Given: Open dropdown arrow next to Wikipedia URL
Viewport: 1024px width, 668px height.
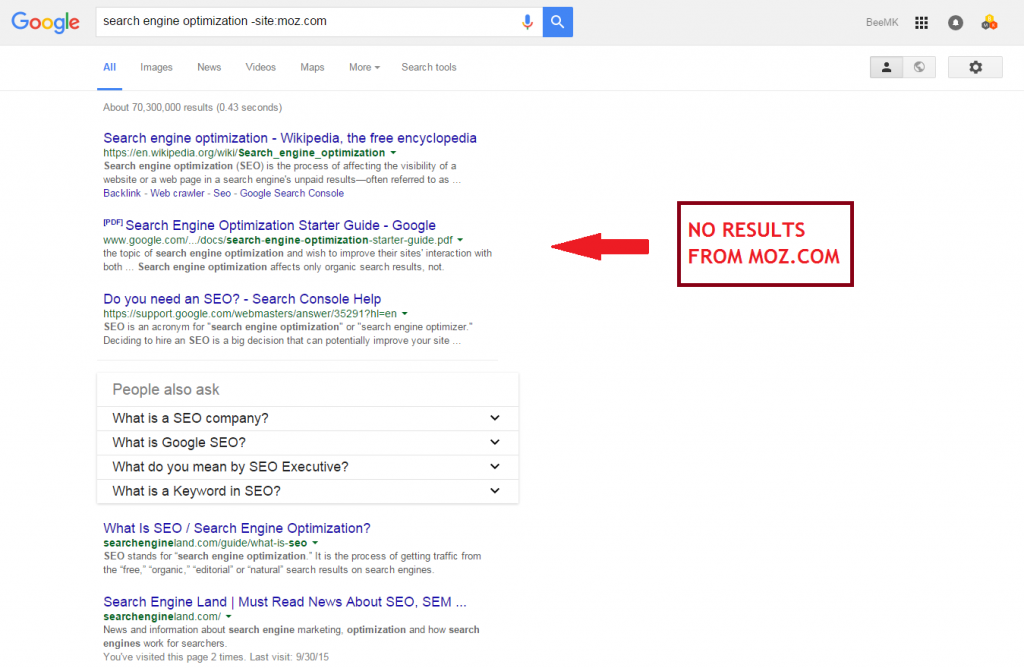Looking at the screenshot, I should pyautogui.click(x=393, y=153).
